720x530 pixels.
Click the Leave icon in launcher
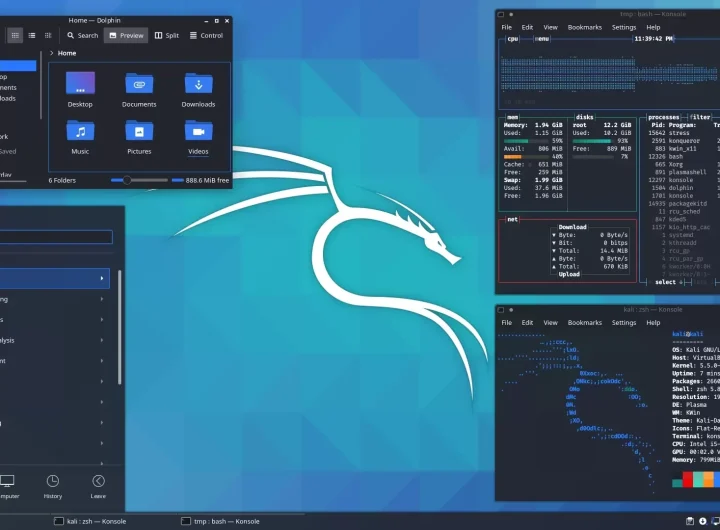coord(98,484)
